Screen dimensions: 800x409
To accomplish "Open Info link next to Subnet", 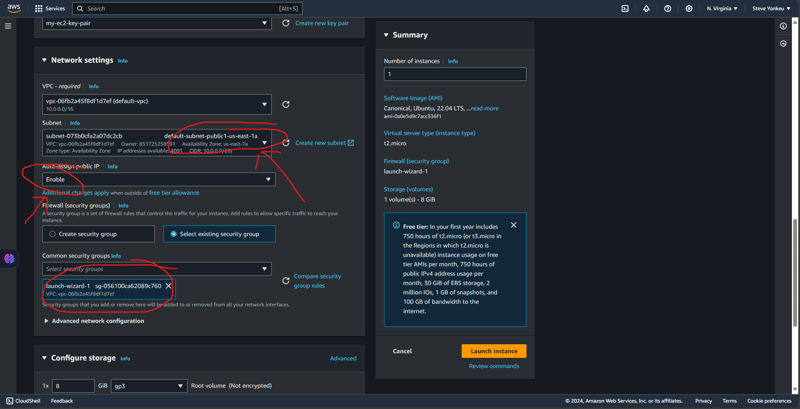I will coord(74,123).
